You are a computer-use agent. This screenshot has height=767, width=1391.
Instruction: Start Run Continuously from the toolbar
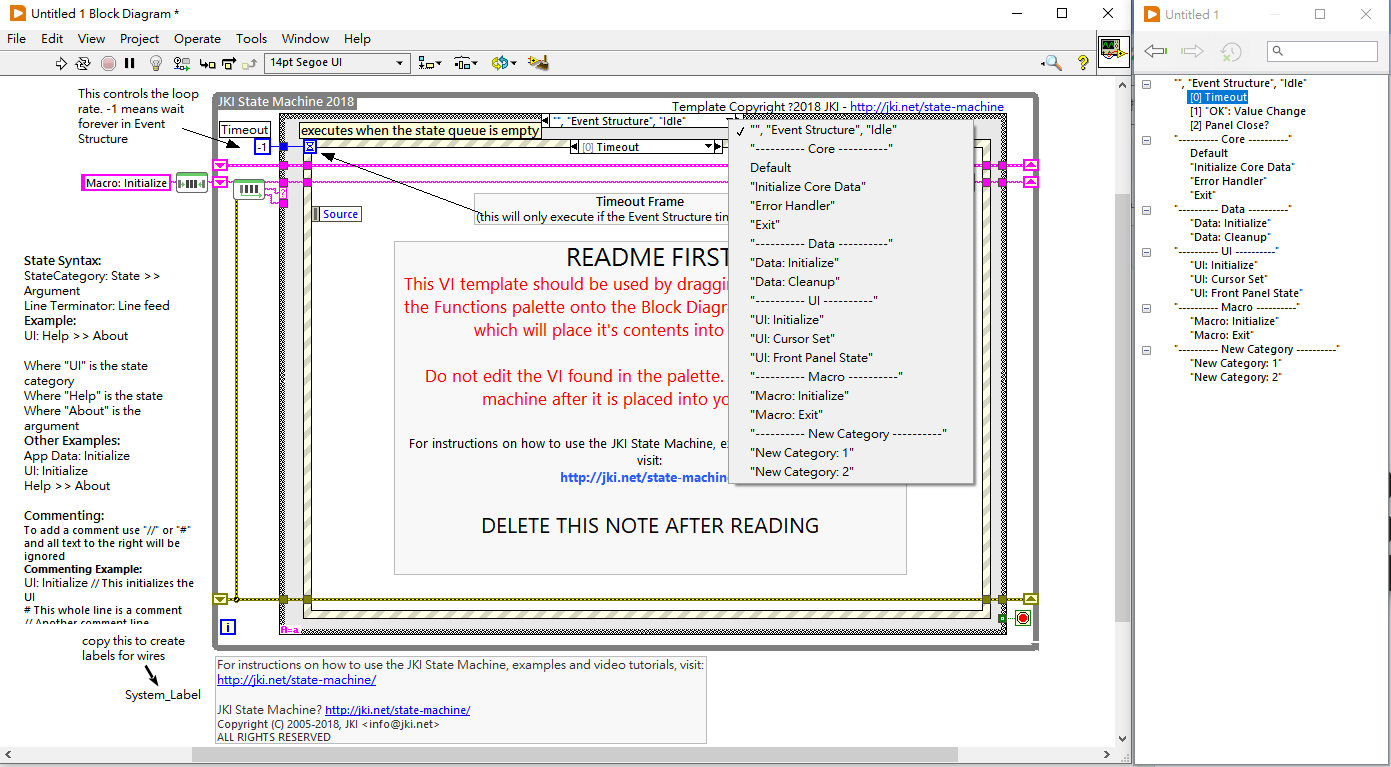84,63
